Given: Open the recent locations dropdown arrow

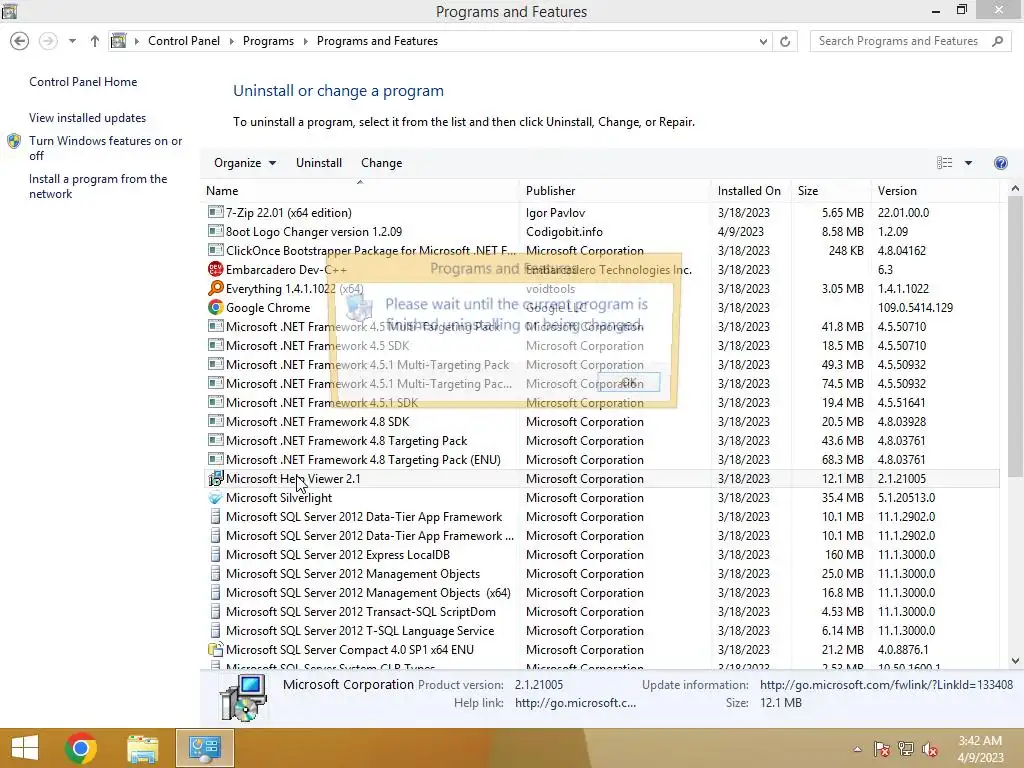Looking at the screenshot, I should click(72, 41).
